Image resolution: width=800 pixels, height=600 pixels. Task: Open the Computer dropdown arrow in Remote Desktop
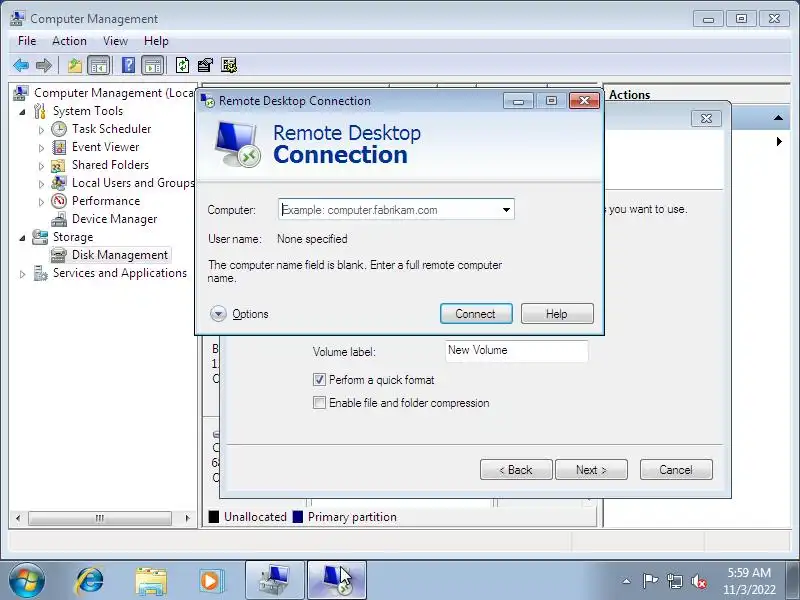506,210
